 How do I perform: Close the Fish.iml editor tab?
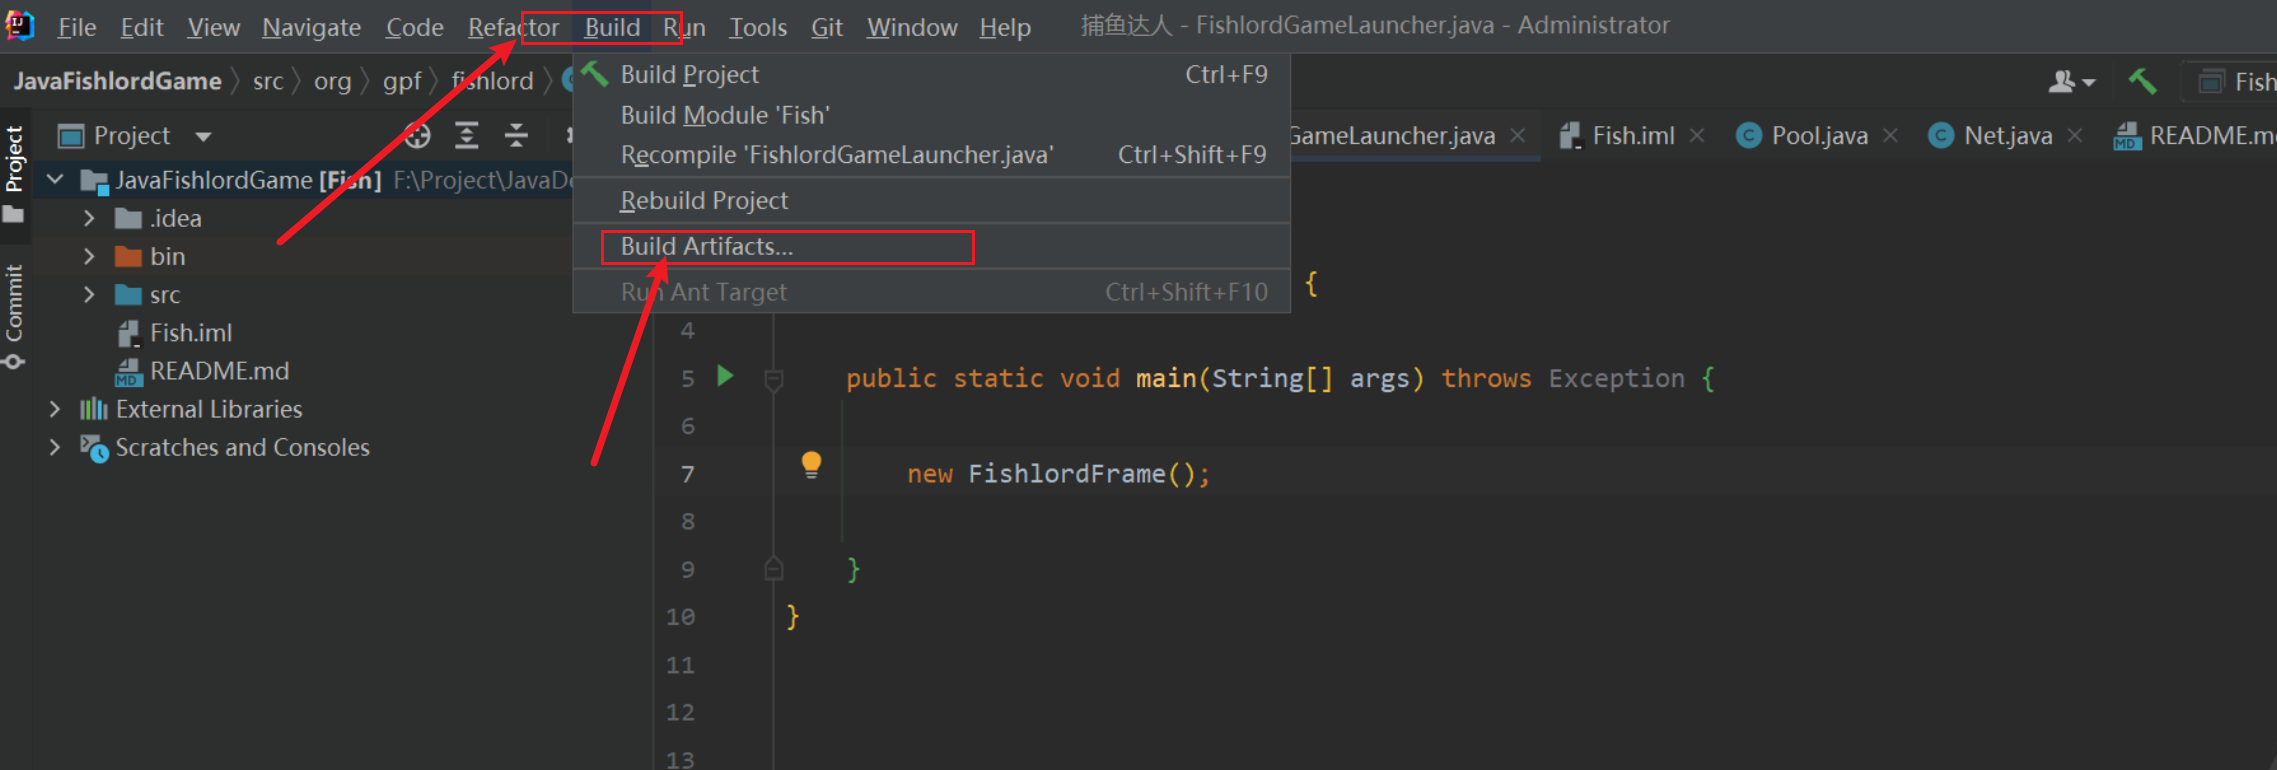coord(1697,135)
